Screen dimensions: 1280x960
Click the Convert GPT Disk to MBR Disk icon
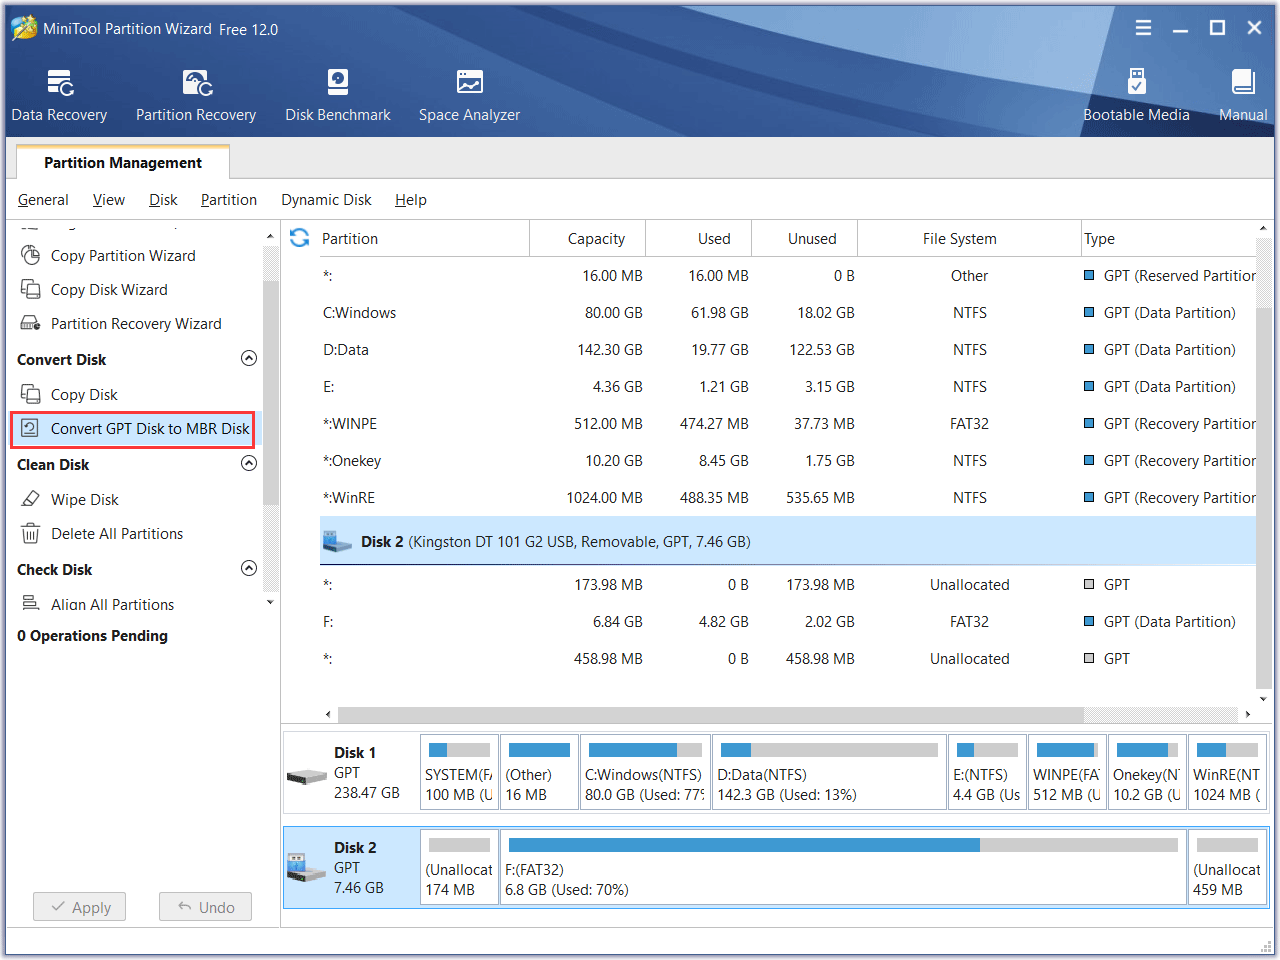(x=31, y=428)
